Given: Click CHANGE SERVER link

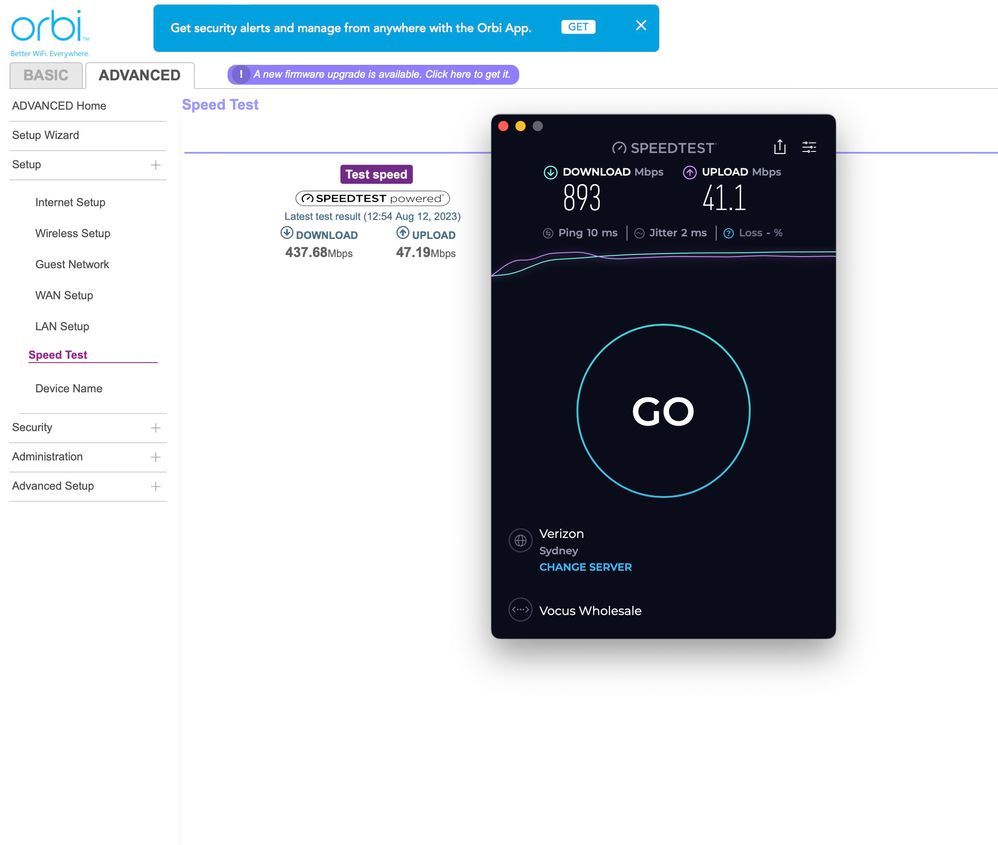Looking at the screenshot, I should click(586, 567).
